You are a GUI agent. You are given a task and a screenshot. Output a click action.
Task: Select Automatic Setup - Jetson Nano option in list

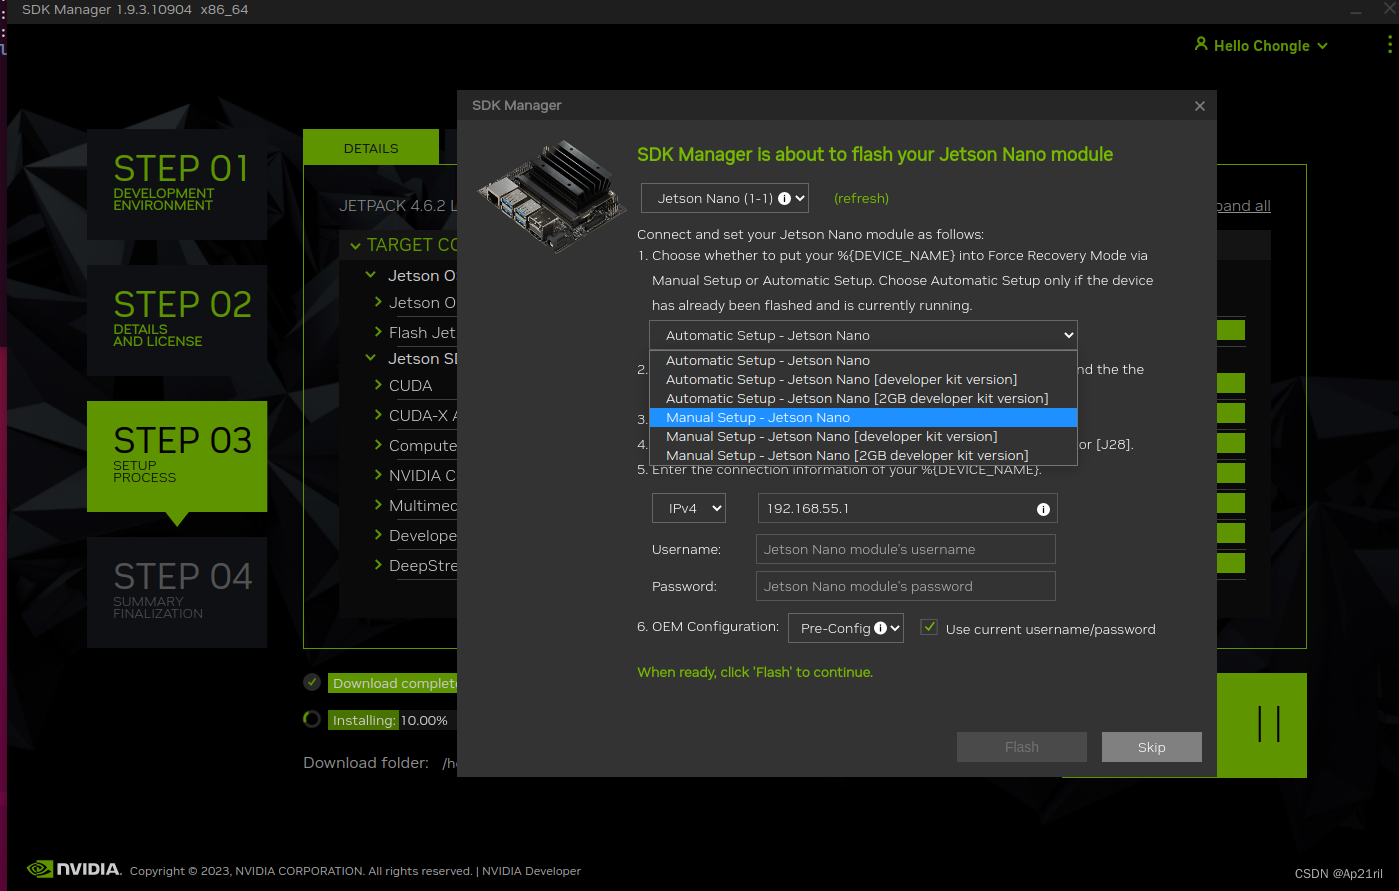863,360
